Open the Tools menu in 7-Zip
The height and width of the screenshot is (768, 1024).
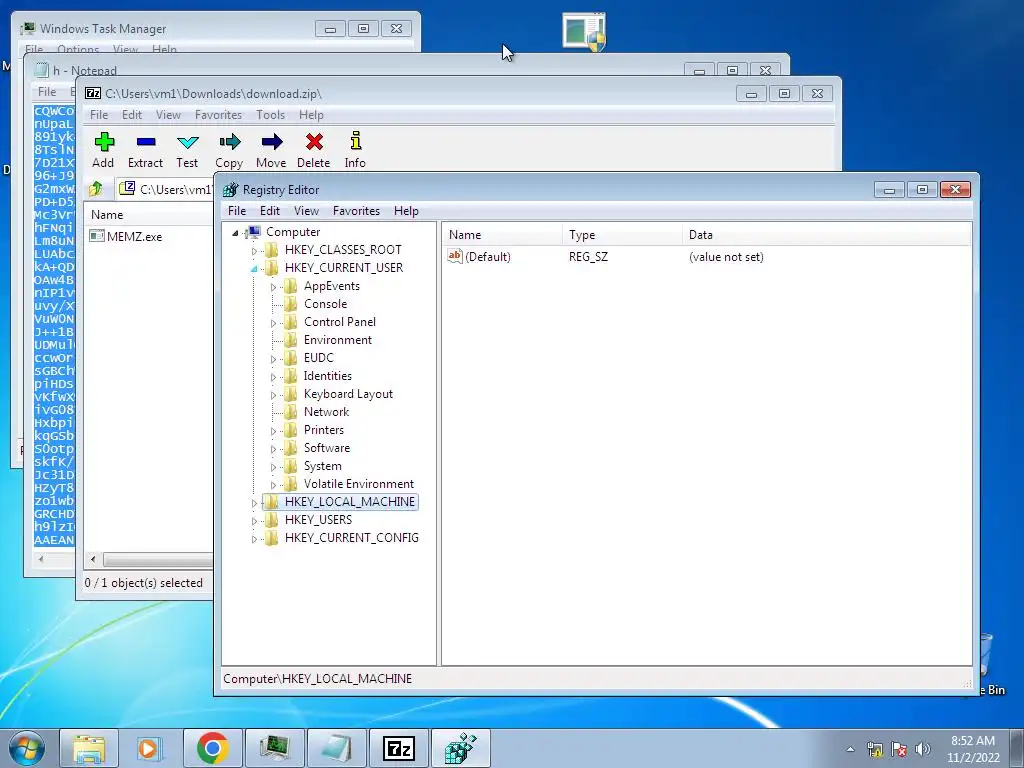point(270,115)
